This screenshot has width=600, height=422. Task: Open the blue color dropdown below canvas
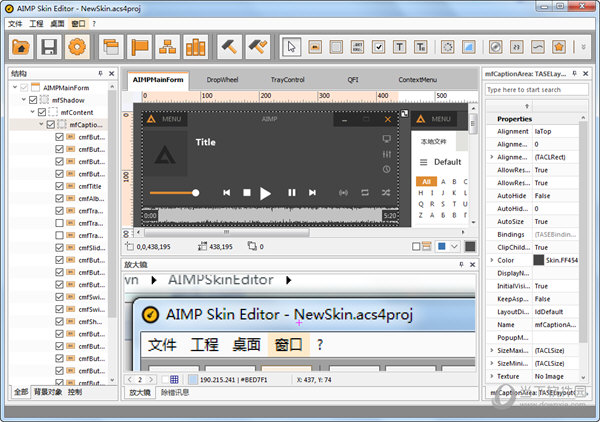[454, 247]
